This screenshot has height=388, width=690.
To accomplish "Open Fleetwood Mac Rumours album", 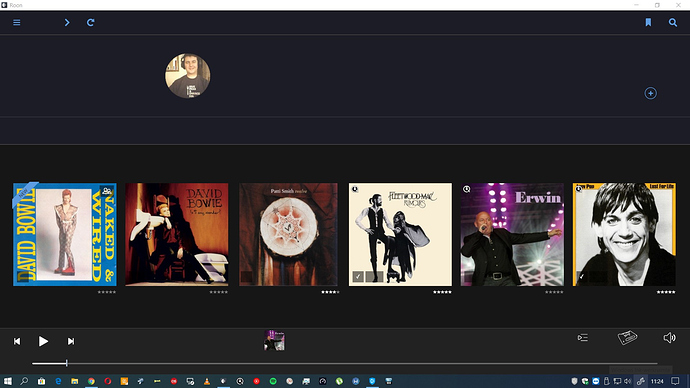I will click(400, 234).
